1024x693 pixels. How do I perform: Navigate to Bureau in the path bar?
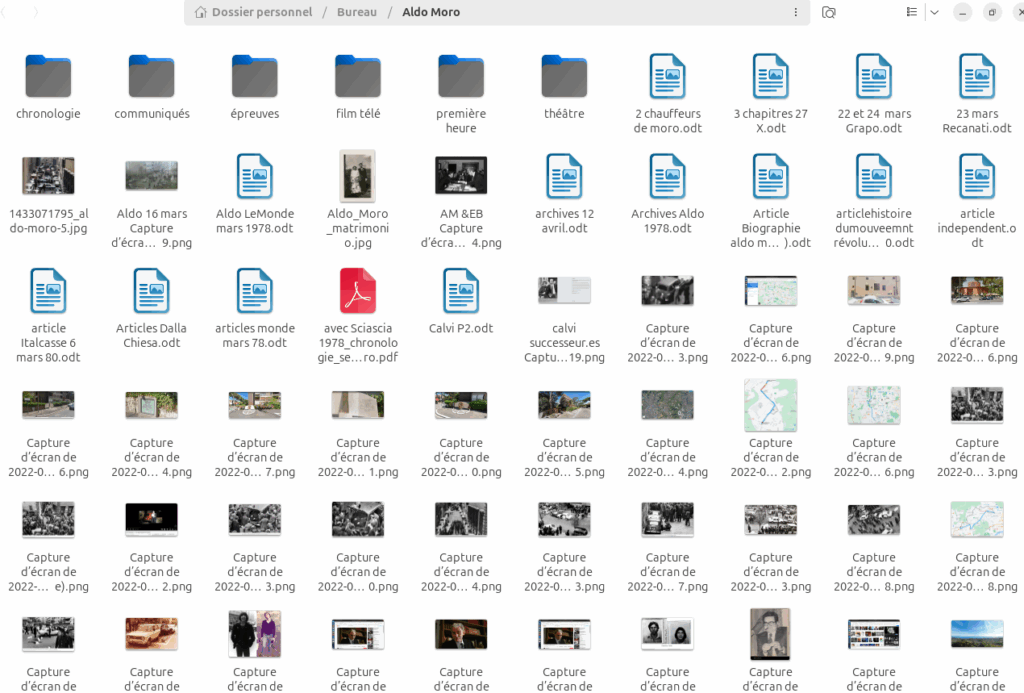click(x=357, y=12)
